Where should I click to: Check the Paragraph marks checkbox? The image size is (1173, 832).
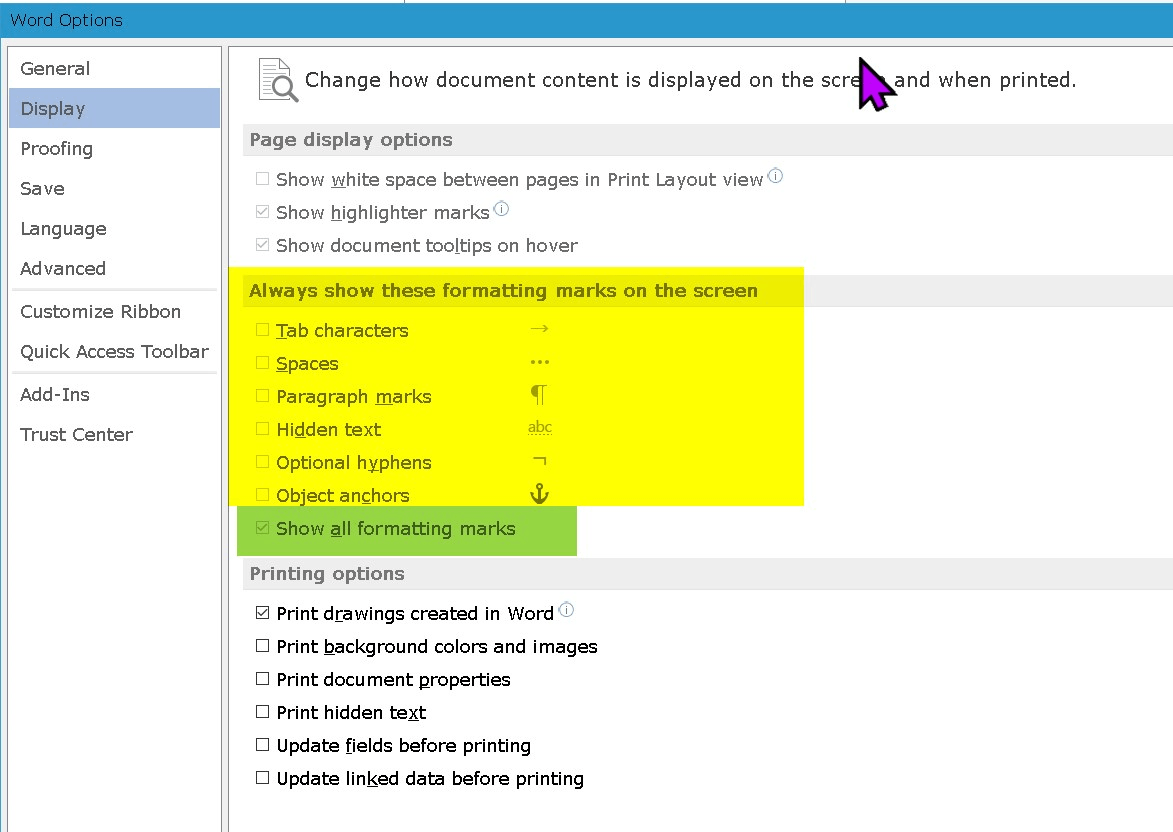262,396
